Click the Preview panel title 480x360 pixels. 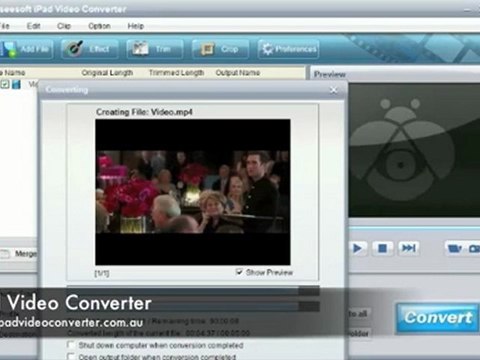pyautogui.click(x=330, y=74)
